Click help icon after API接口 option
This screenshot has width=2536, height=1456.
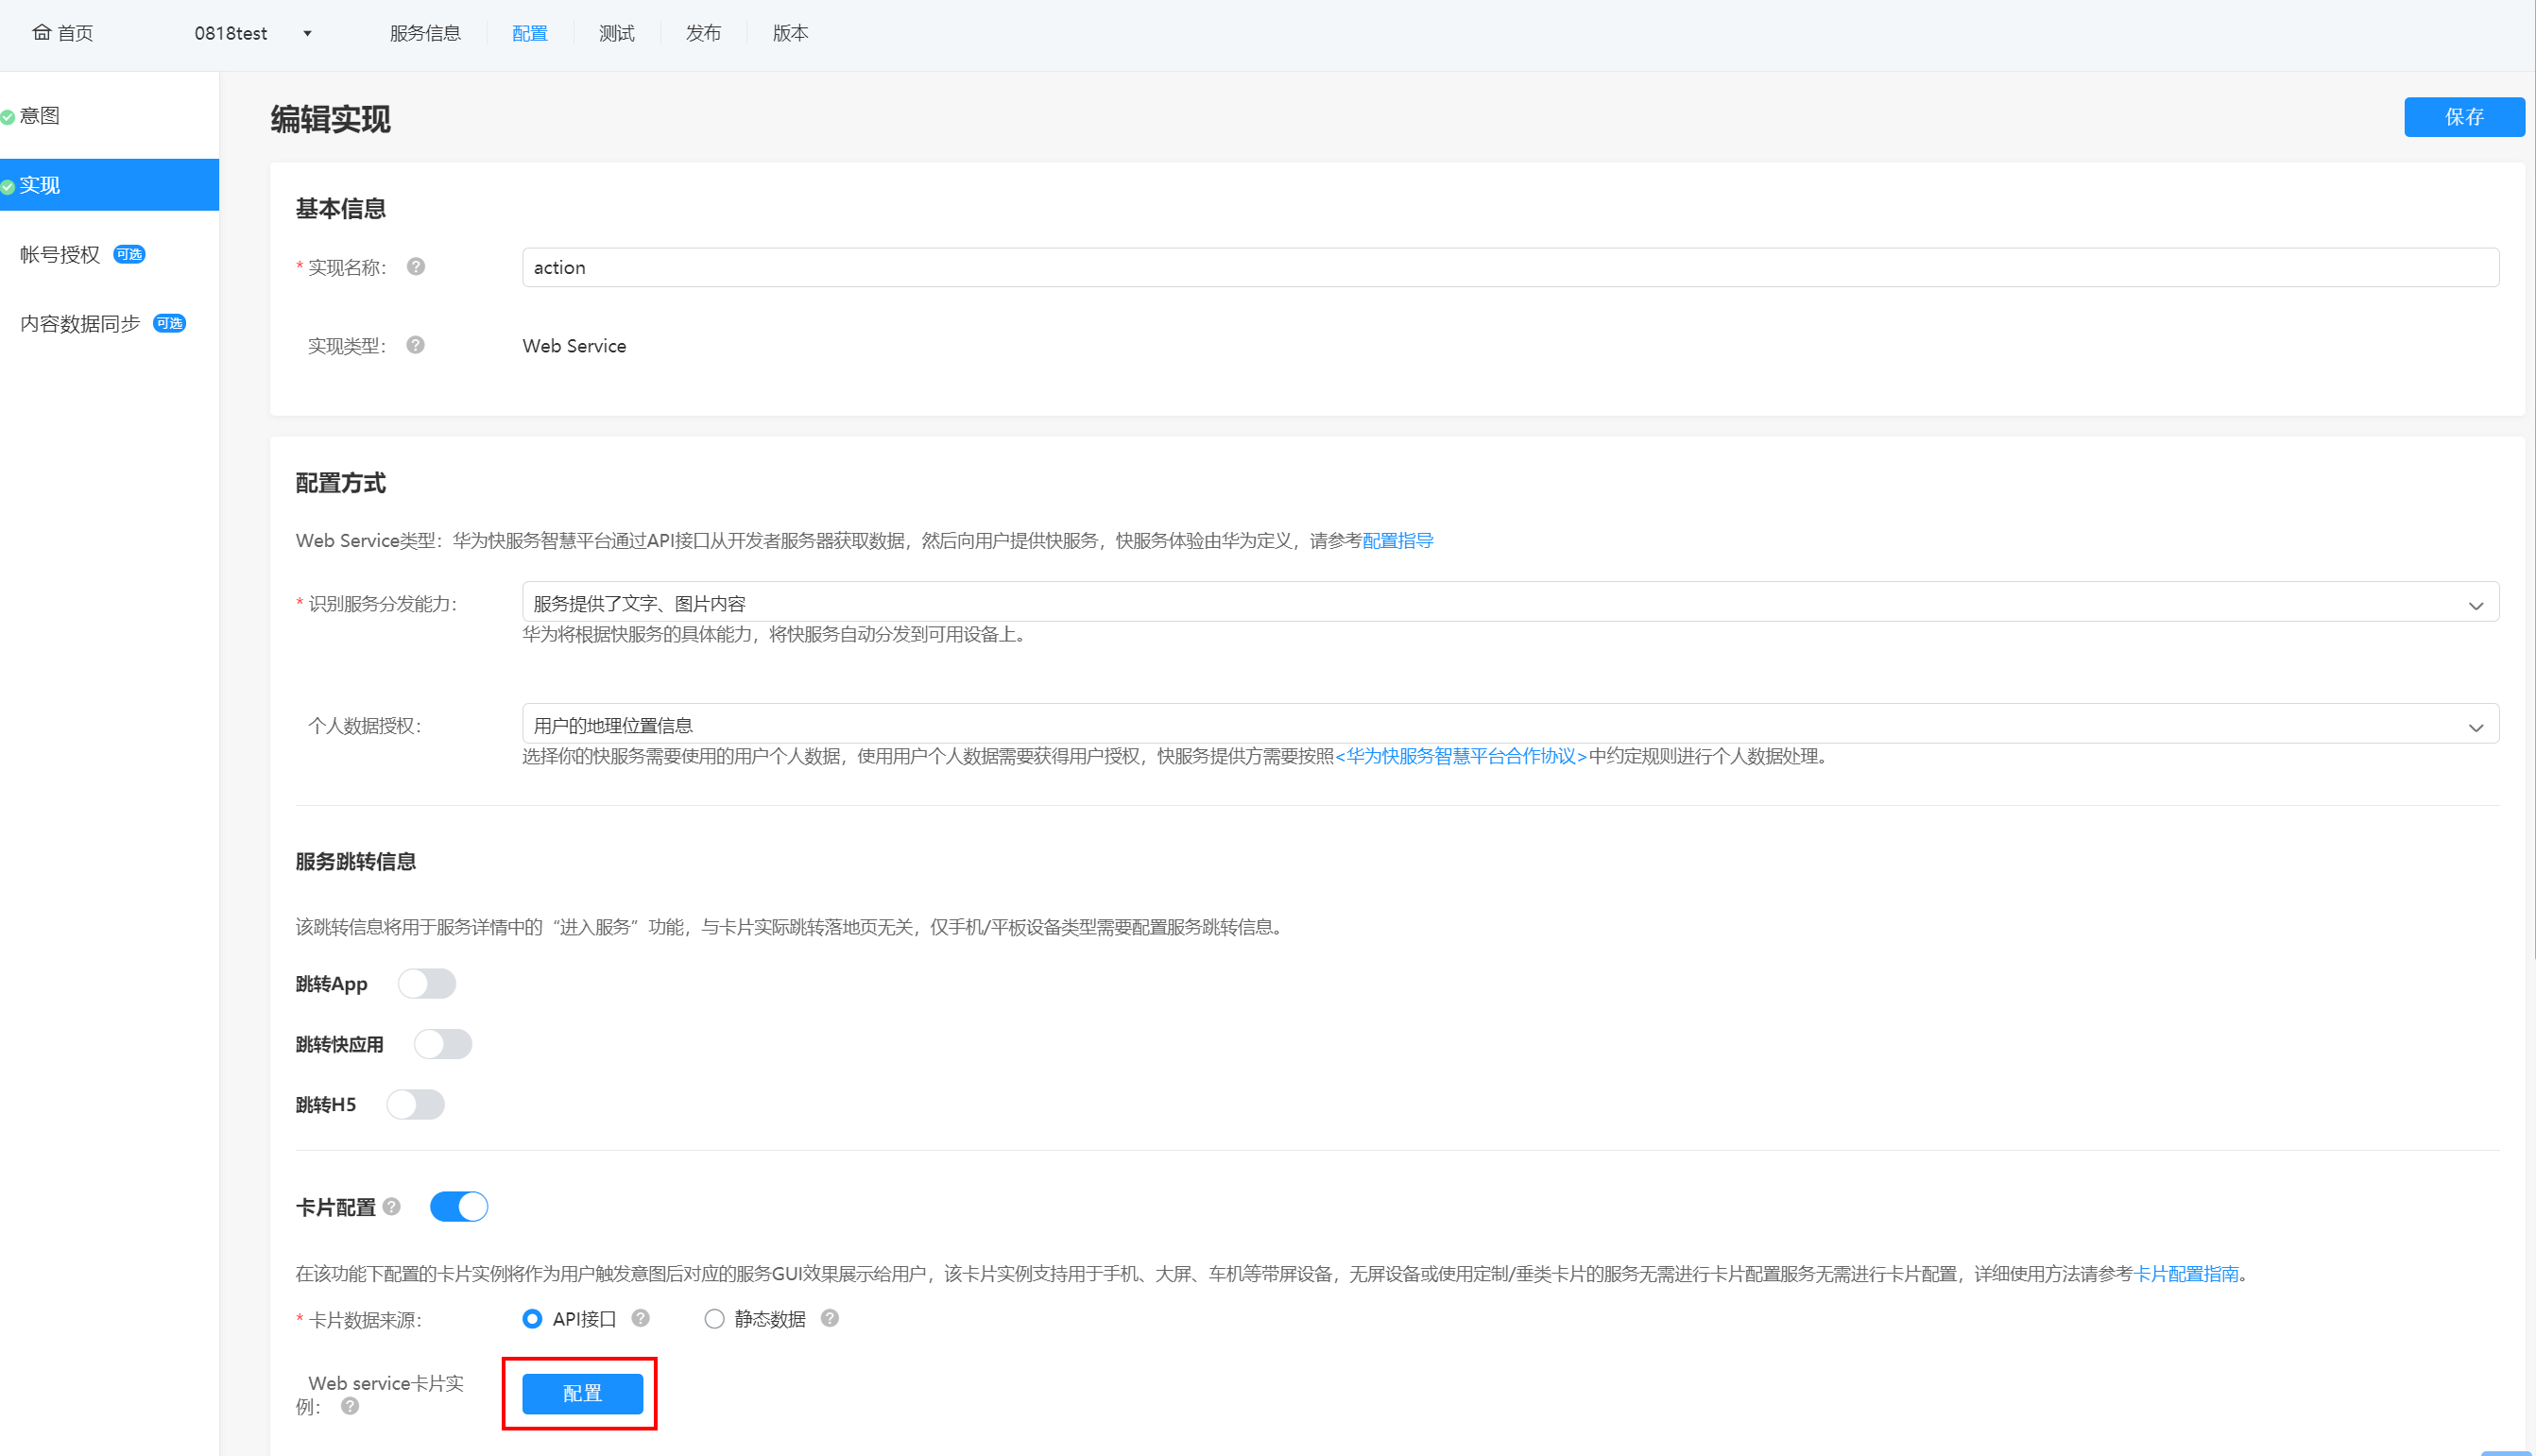(x=641, y=1318)
